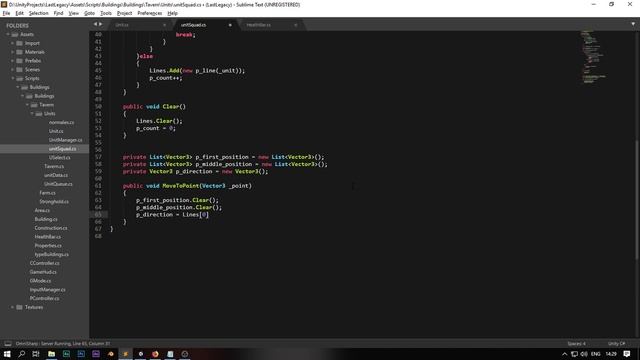Click the Textures folder icon
This screenshot has height=360, width=640.
(19, 307)
